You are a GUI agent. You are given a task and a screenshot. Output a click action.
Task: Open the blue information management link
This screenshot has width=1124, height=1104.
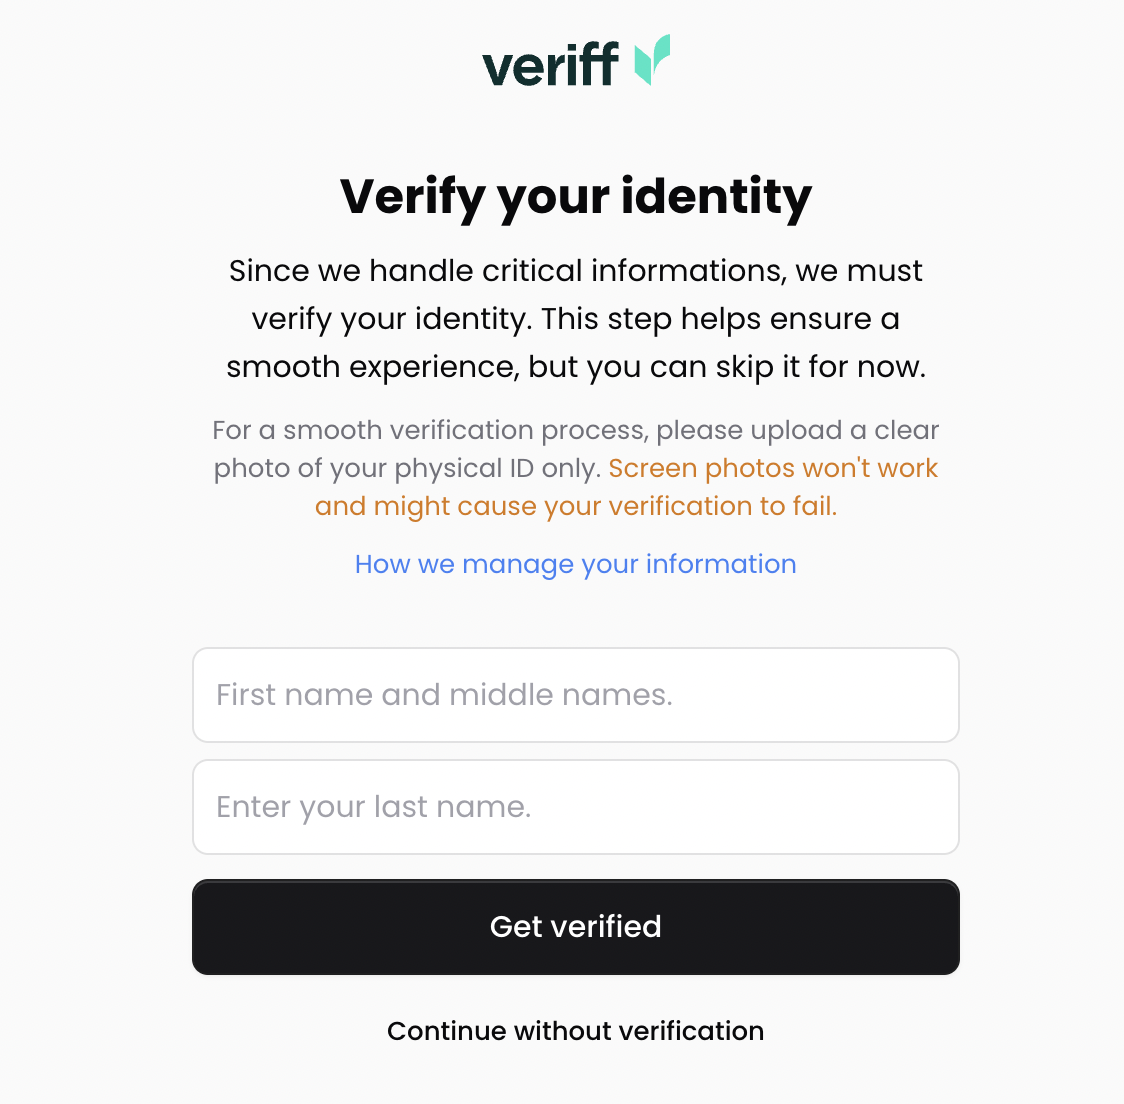[576, 564]
